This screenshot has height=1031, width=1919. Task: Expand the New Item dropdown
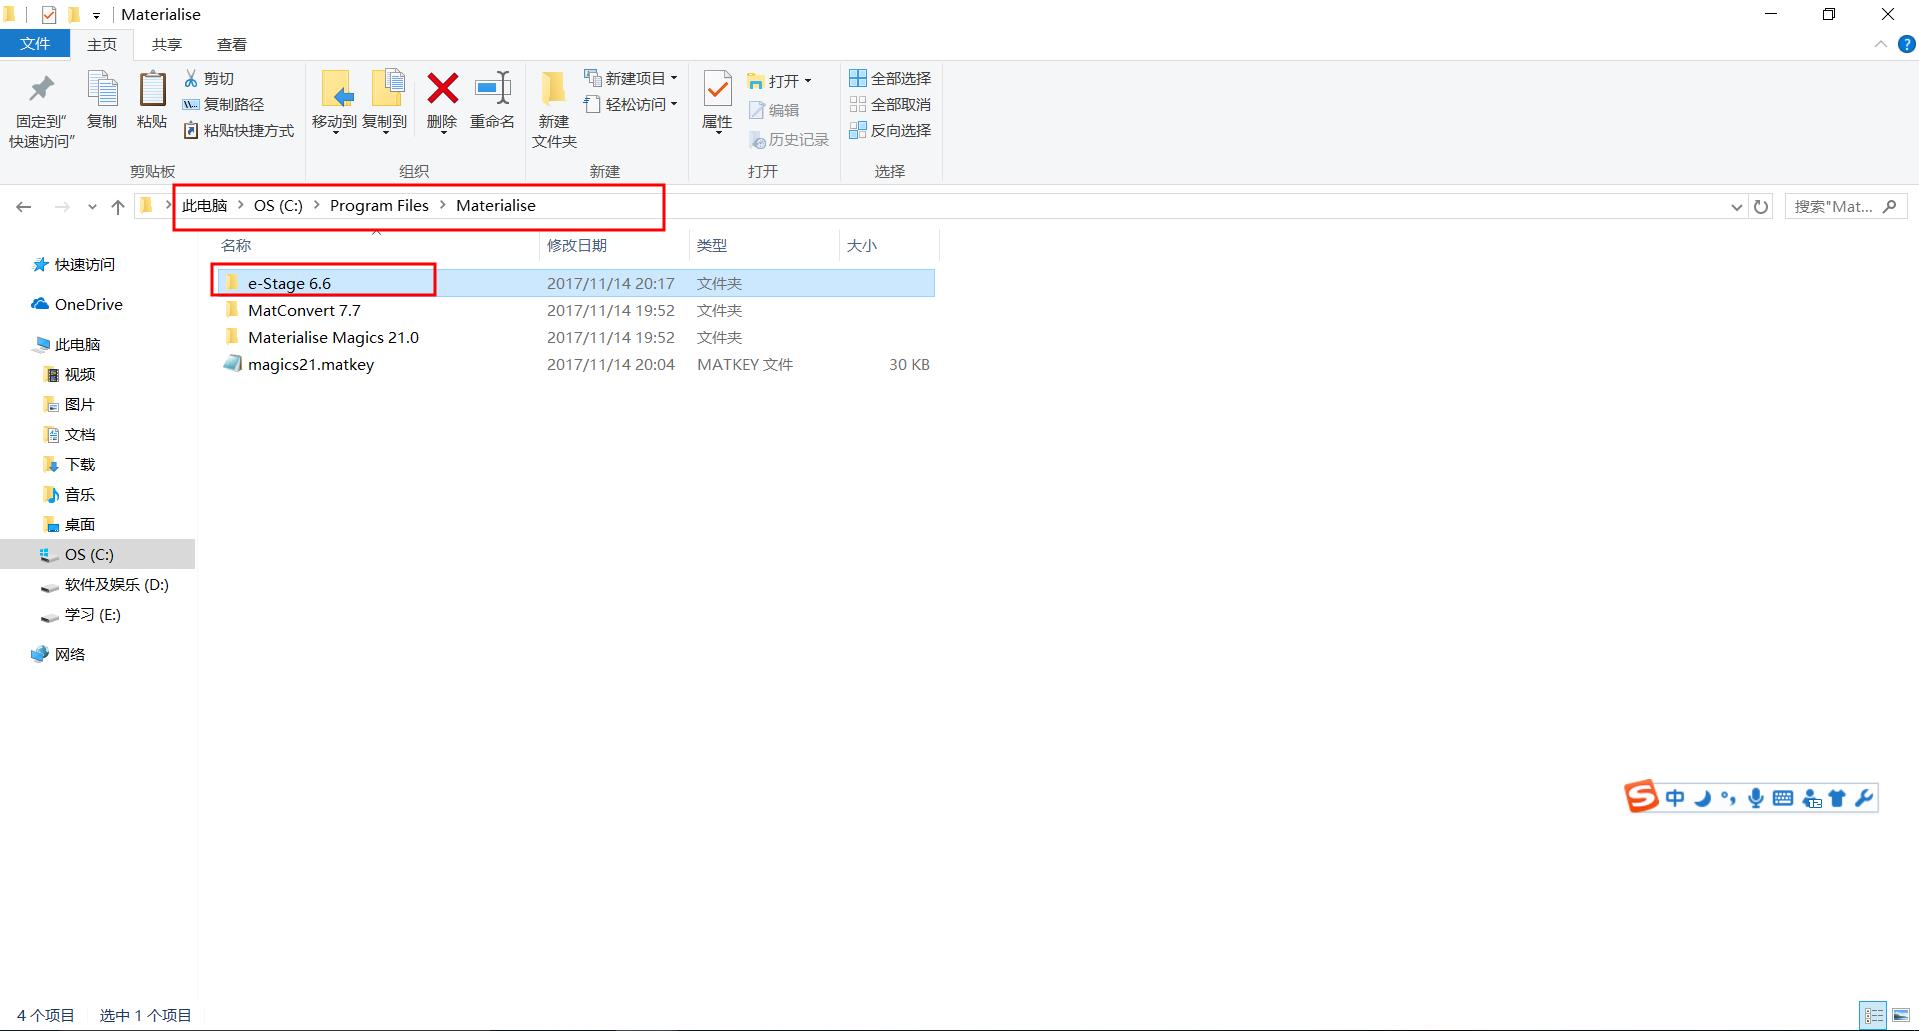click(x=632, y=78)
